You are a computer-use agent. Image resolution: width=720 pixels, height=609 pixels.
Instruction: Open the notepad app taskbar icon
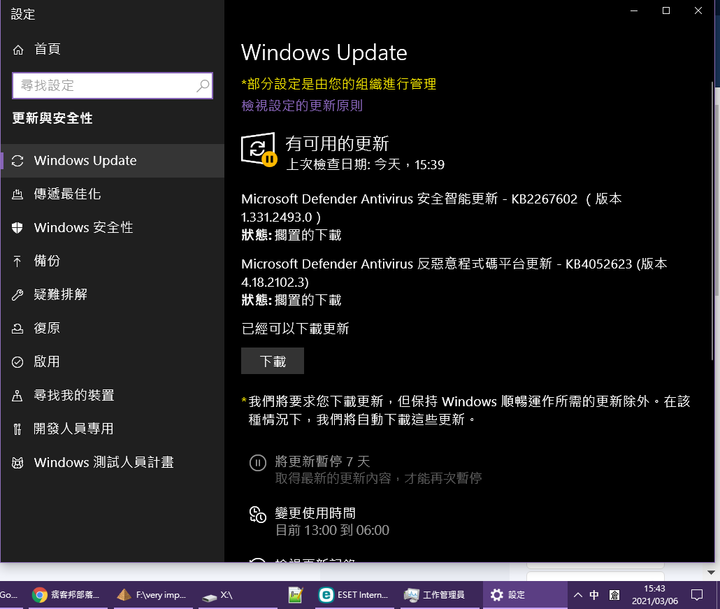click(296, 595)
